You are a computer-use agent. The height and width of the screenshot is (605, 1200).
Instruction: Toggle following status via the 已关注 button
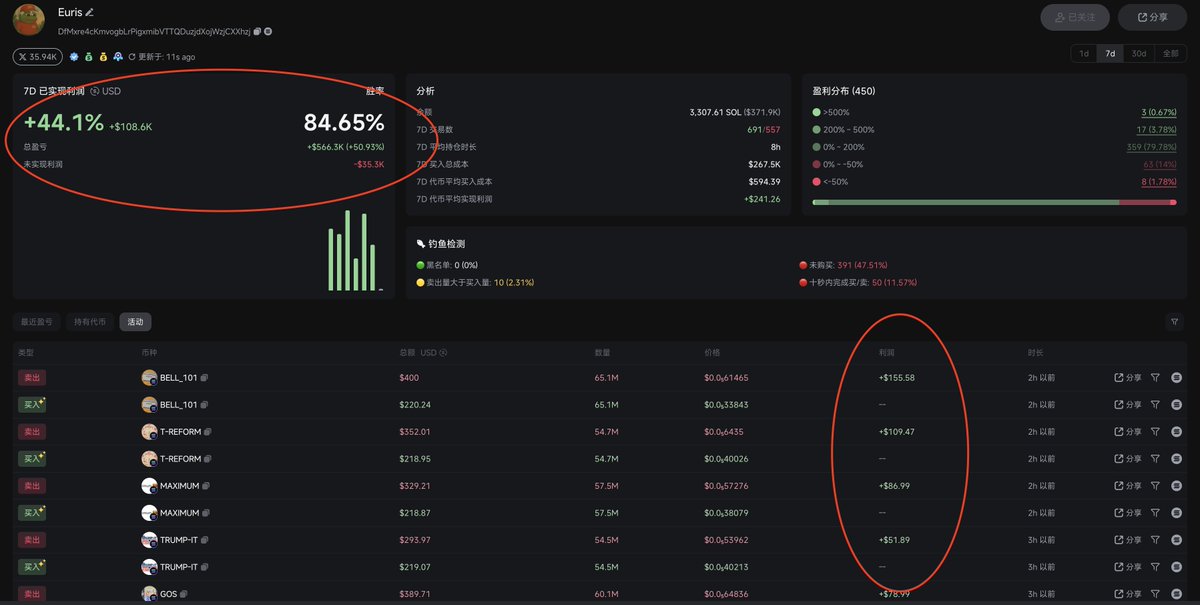(1075, 17)
